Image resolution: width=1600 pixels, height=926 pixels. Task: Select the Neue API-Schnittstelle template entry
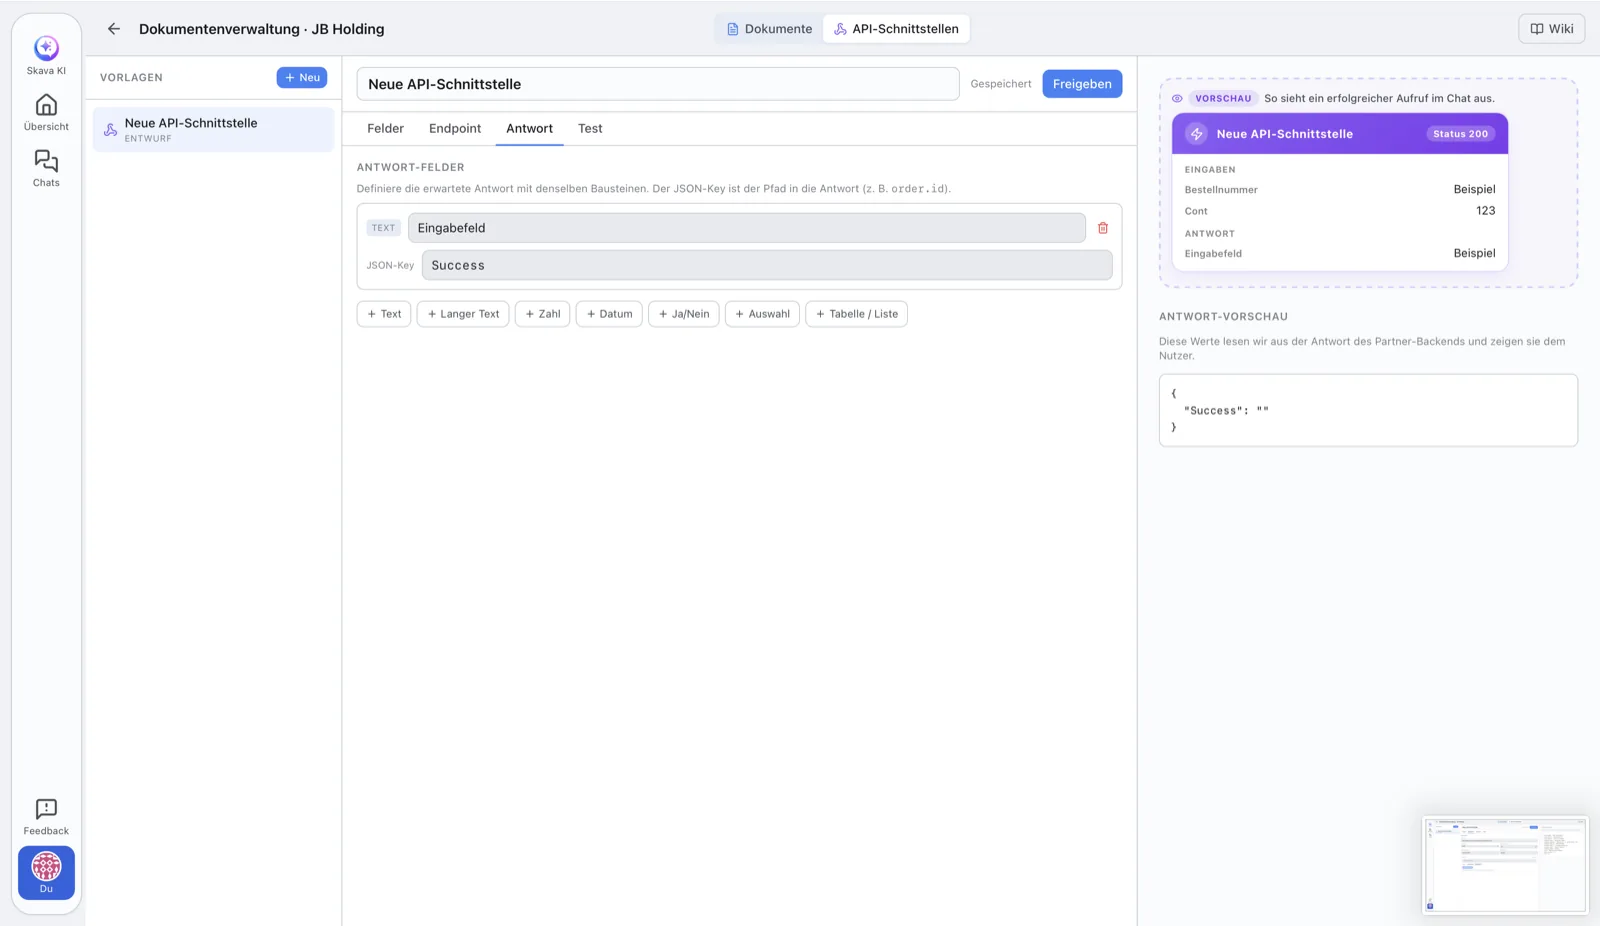click(x=213, y=130)
